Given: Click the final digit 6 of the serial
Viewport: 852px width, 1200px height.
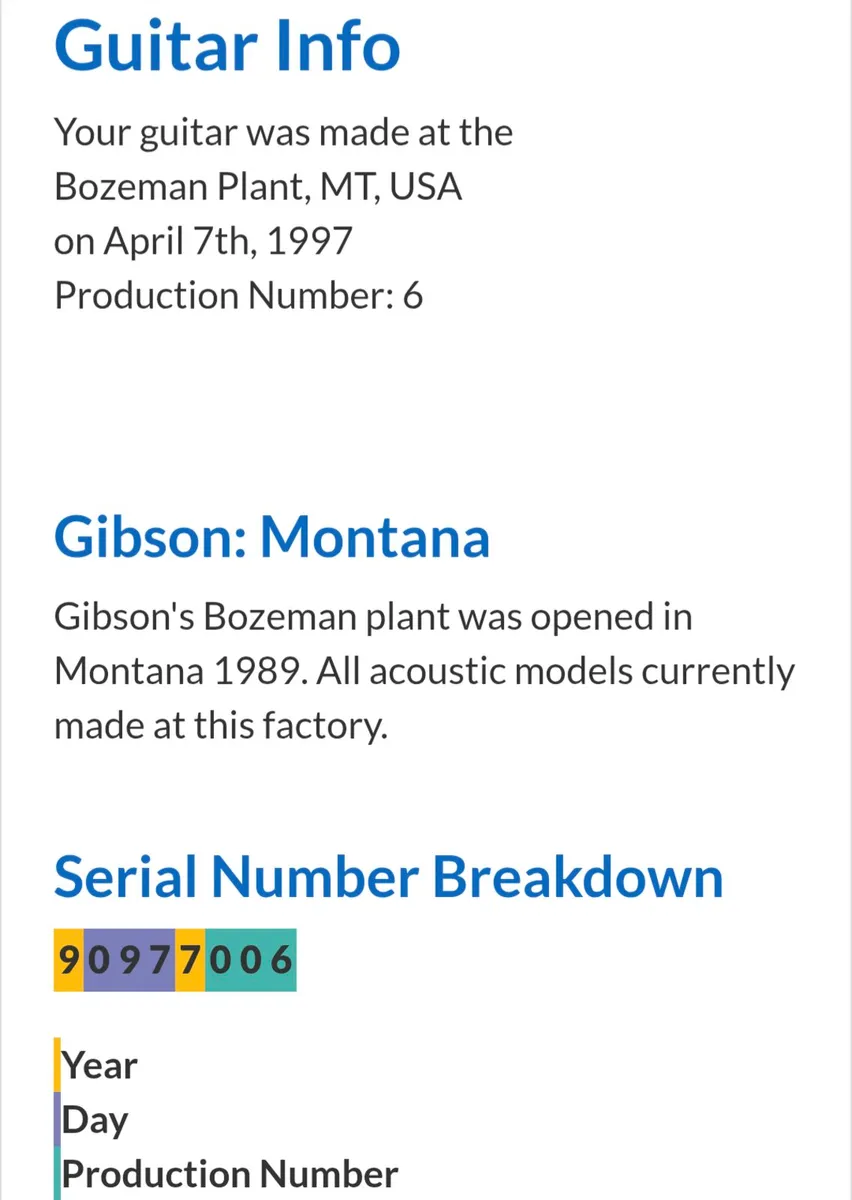Looking at the screenshot, I should tap(281, 961).
